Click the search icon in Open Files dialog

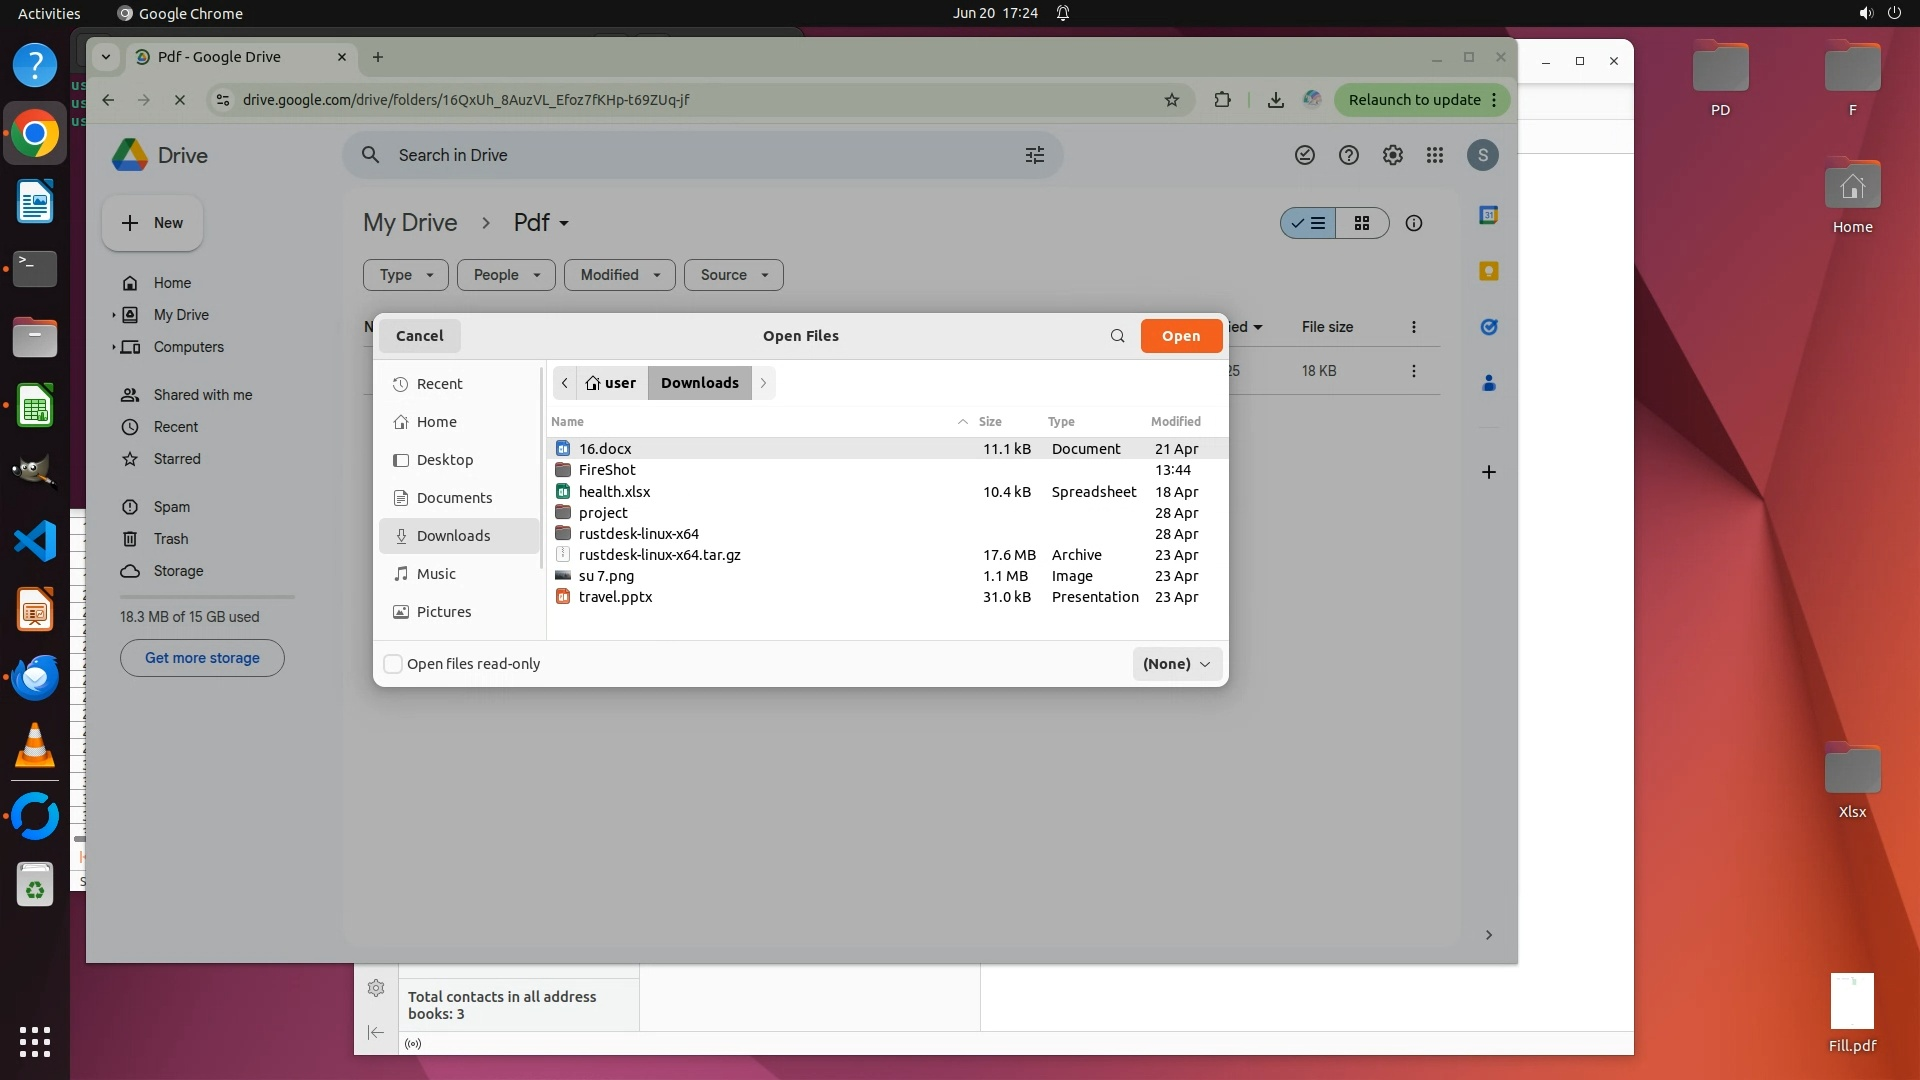point(1117,336)
